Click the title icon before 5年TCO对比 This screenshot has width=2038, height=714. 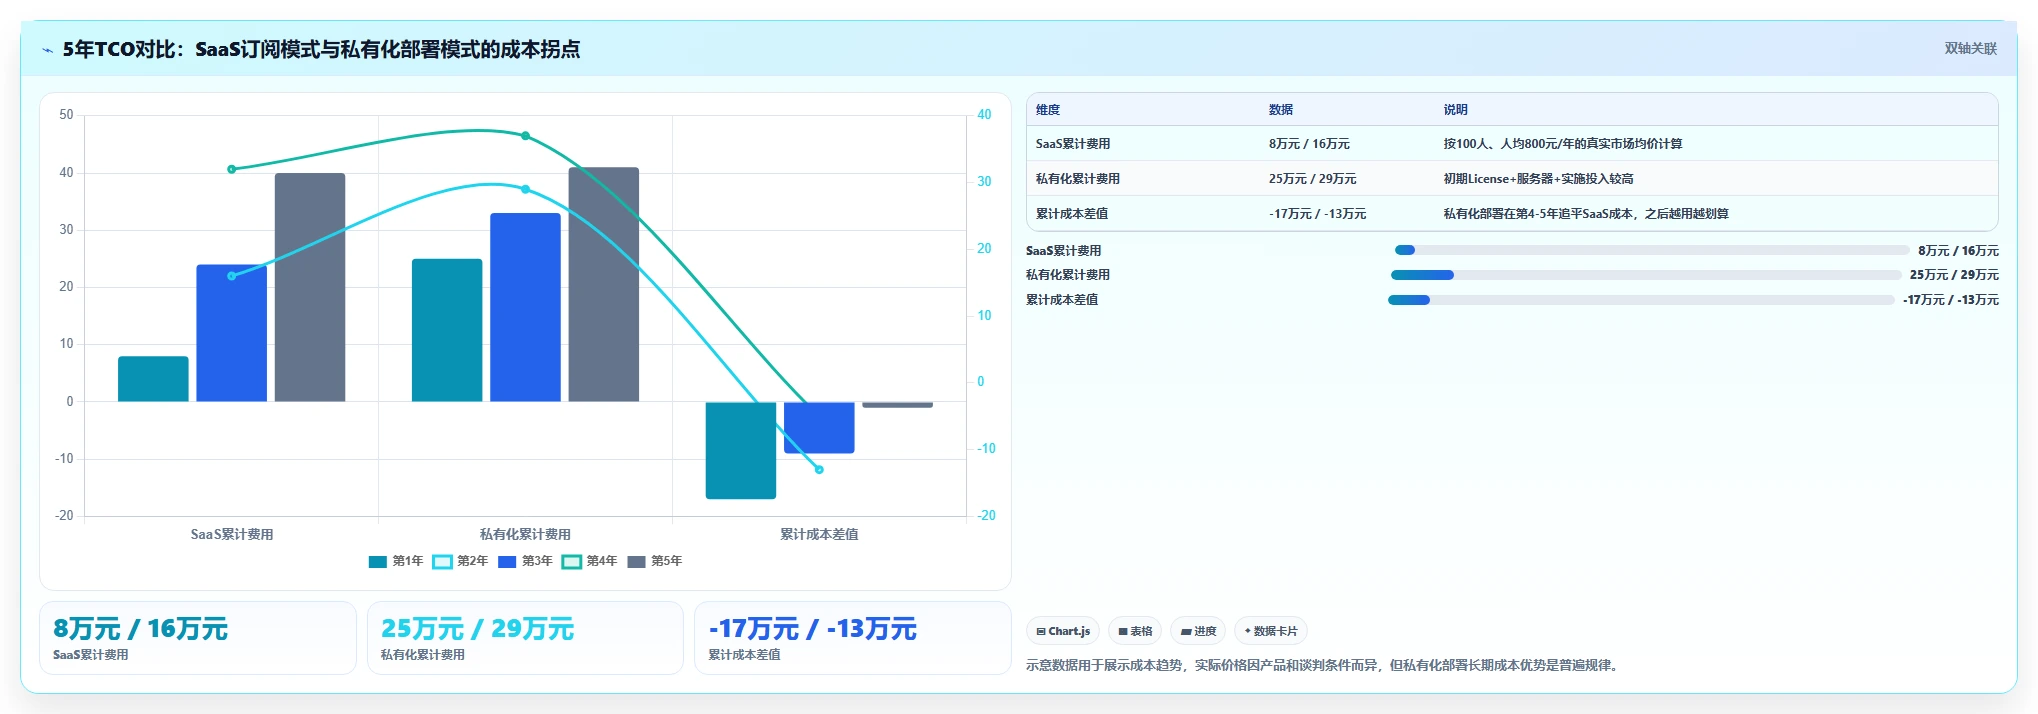[x=47, y=50]
